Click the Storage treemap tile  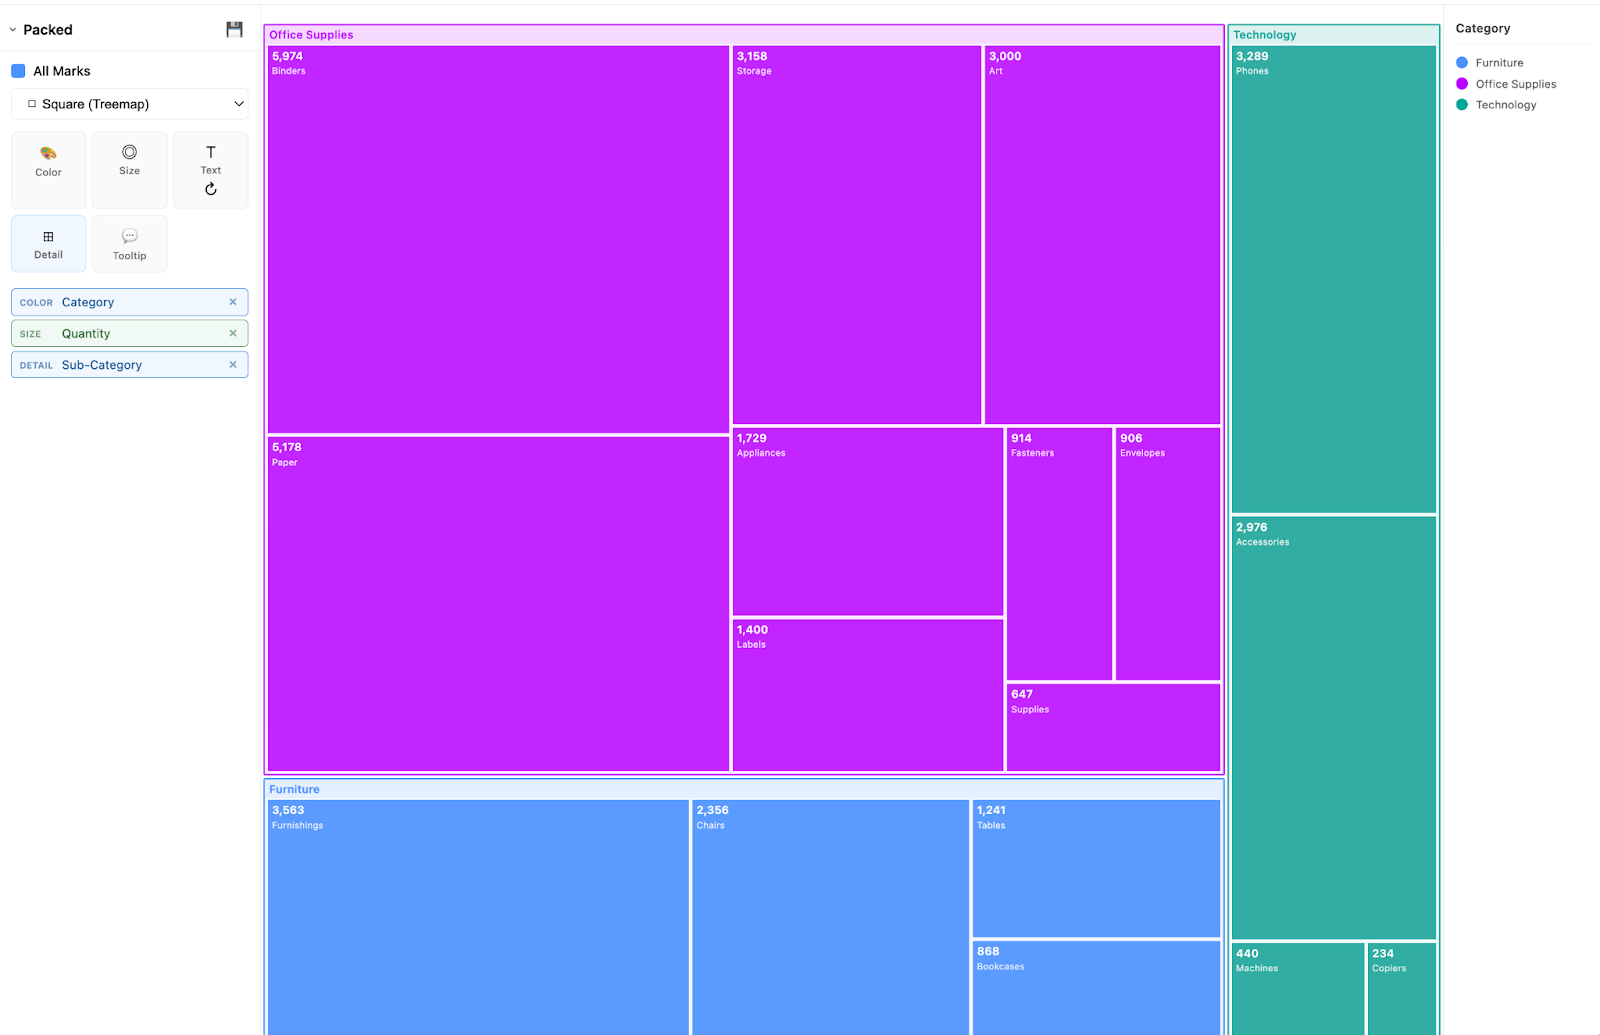857,235
